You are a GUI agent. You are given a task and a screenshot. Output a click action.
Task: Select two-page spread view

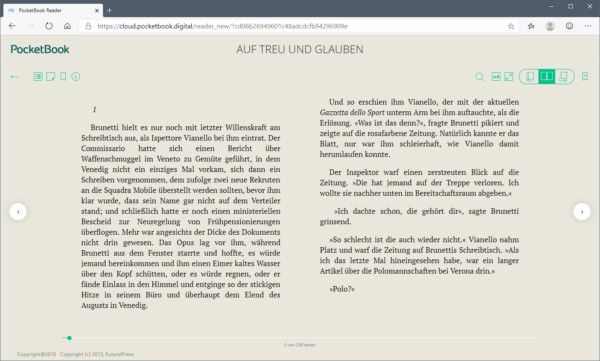pos(546,77)
